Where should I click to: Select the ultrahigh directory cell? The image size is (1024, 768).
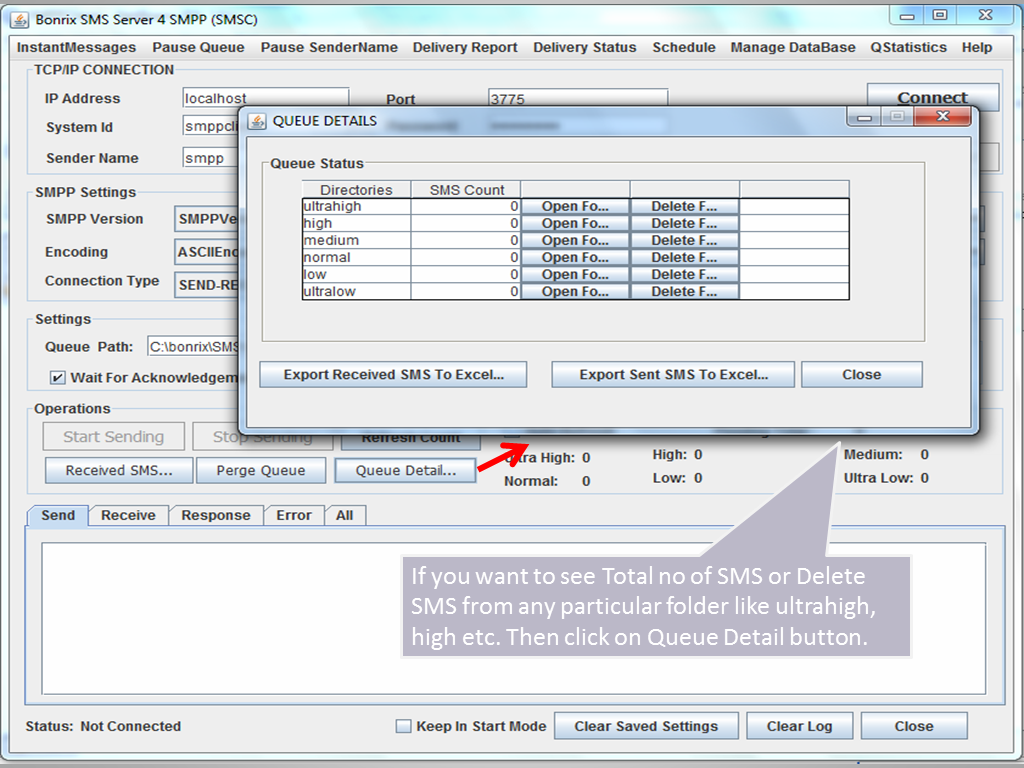(x=357, y=206)
